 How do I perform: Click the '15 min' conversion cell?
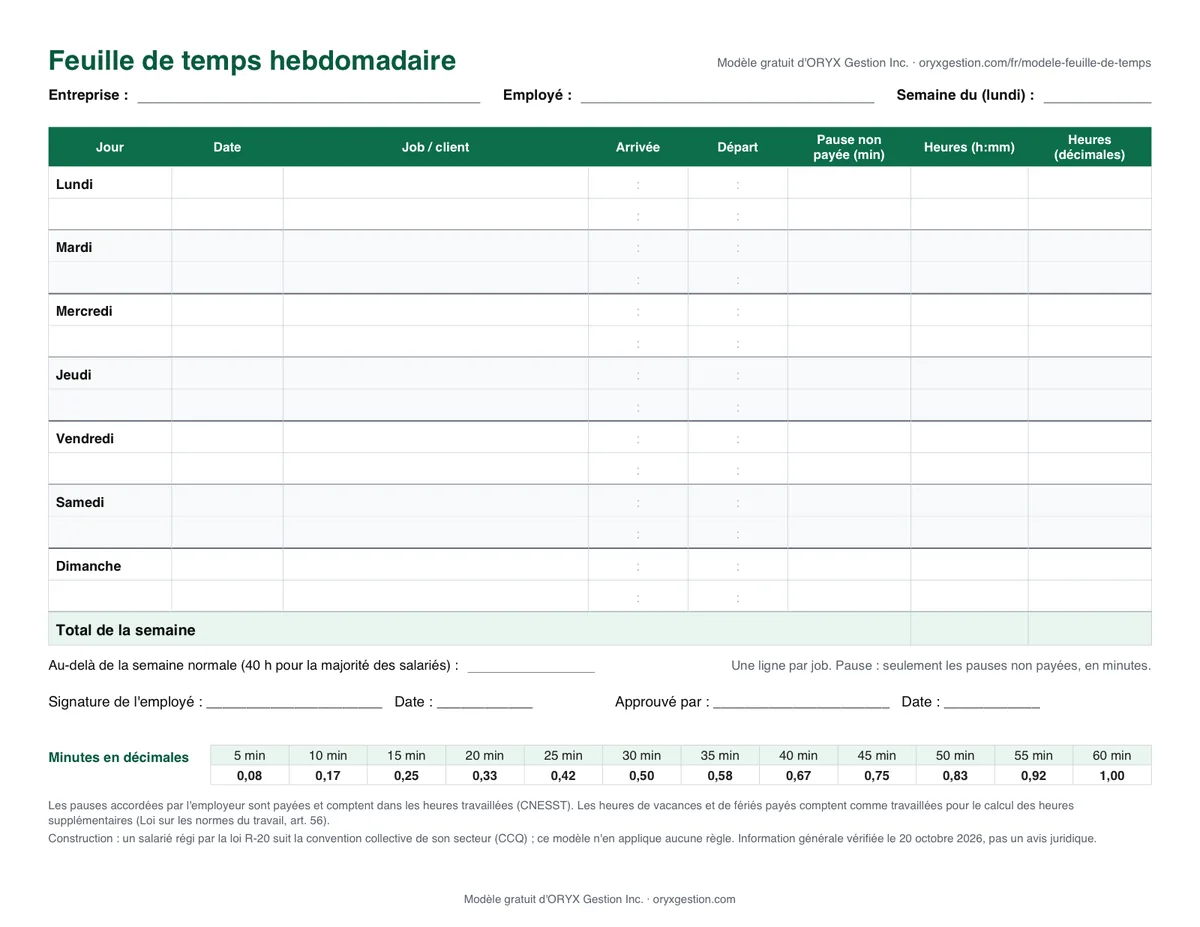pos(406,755)
